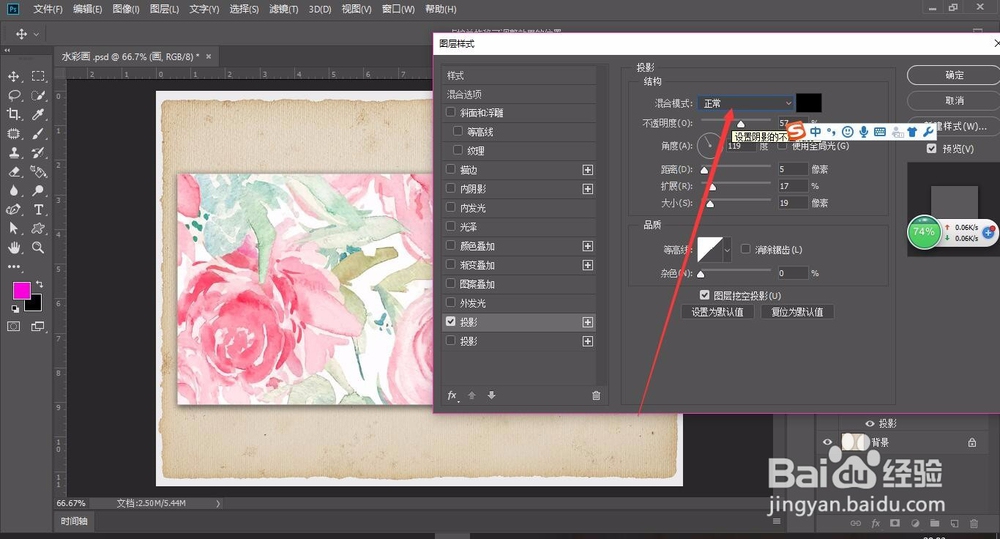Move effect down in styles list
This screenshot has width=1000, height=539.
tap(491, 395)
